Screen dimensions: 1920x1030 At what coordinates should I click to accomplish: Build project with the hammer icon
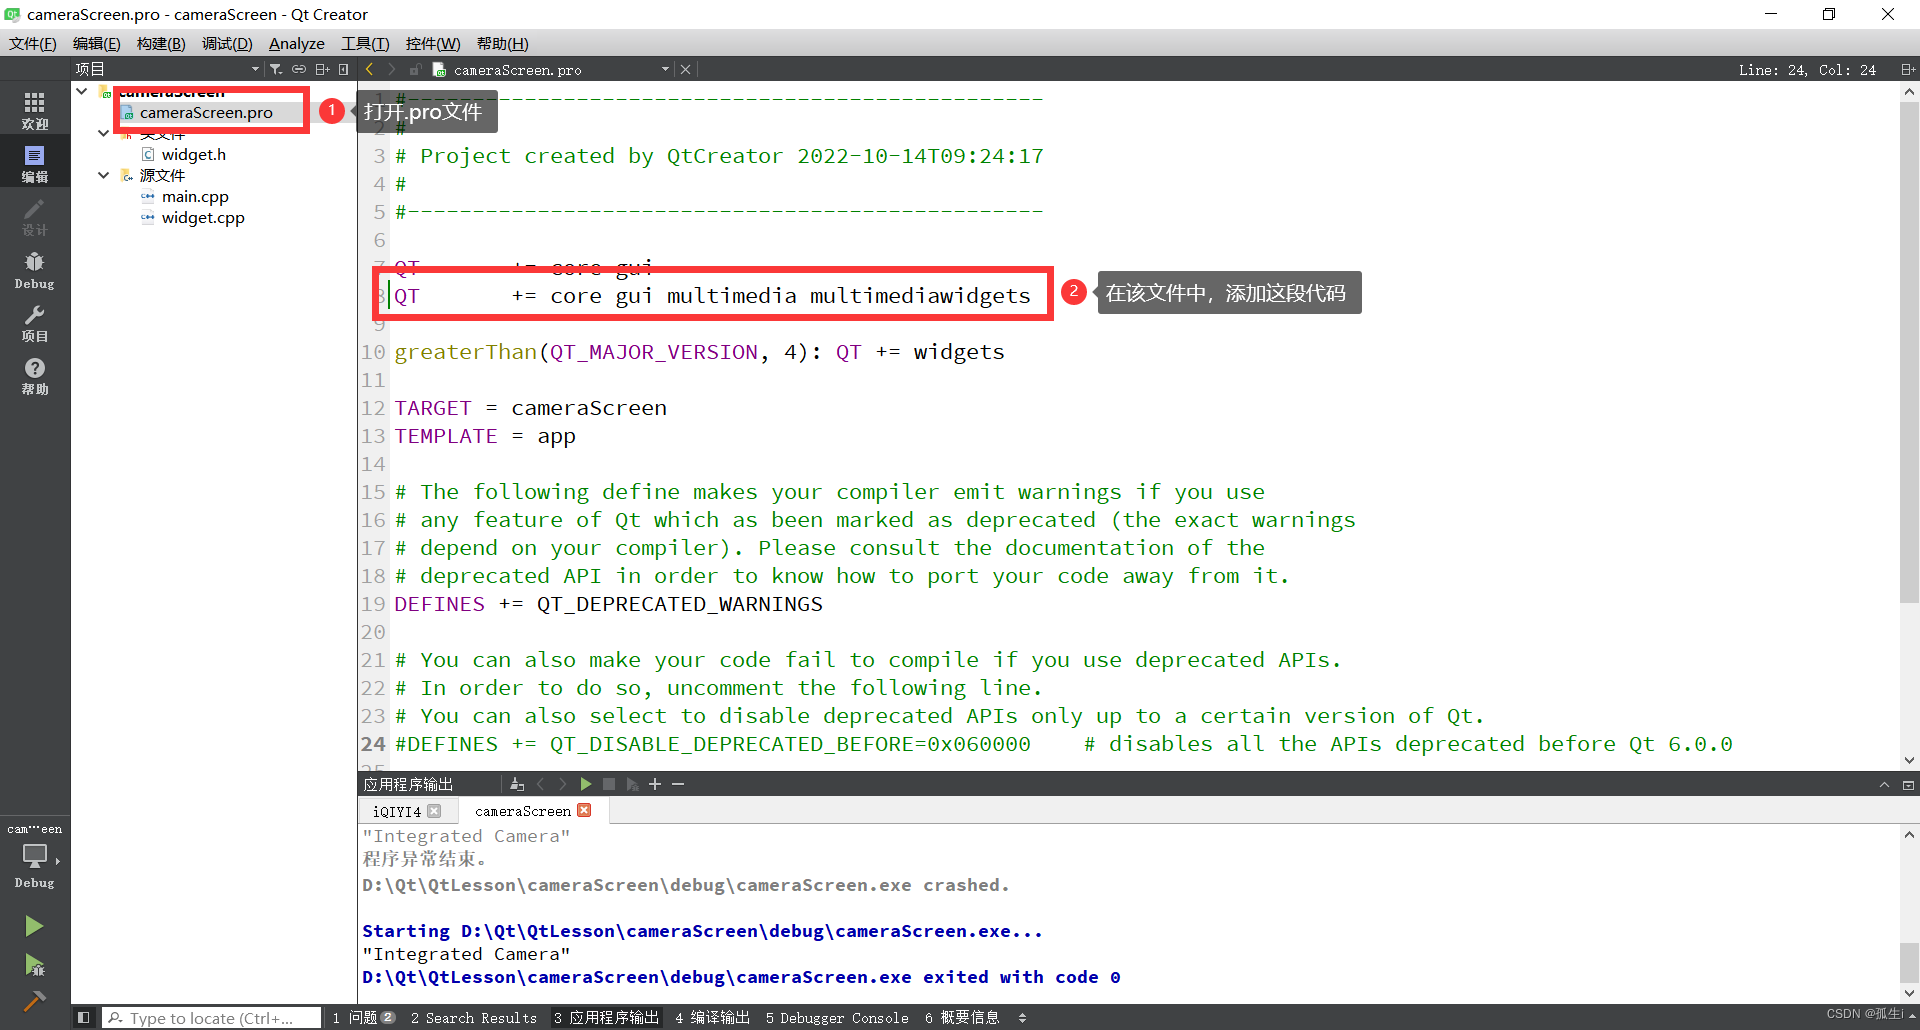tap(34, 1001)
